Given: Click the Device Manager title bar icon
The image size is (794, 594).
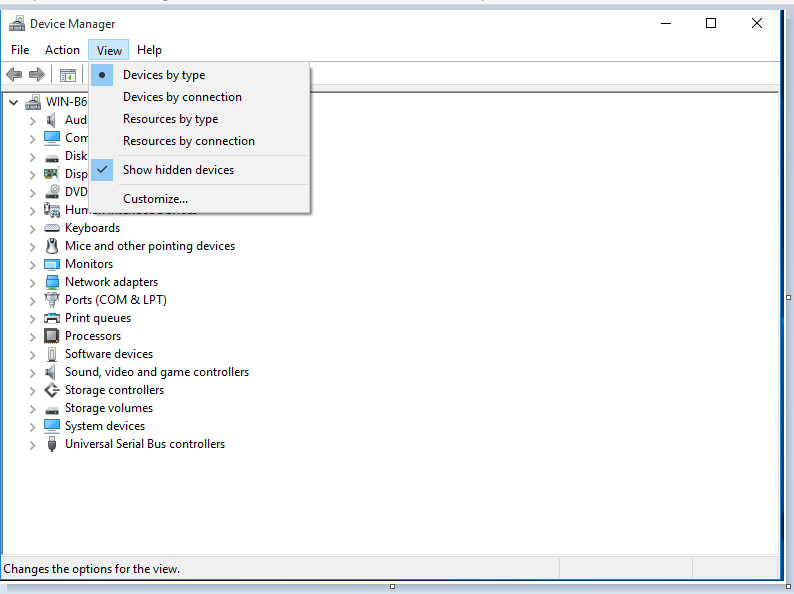Looking at the screenshot, I should pos(17,24).
